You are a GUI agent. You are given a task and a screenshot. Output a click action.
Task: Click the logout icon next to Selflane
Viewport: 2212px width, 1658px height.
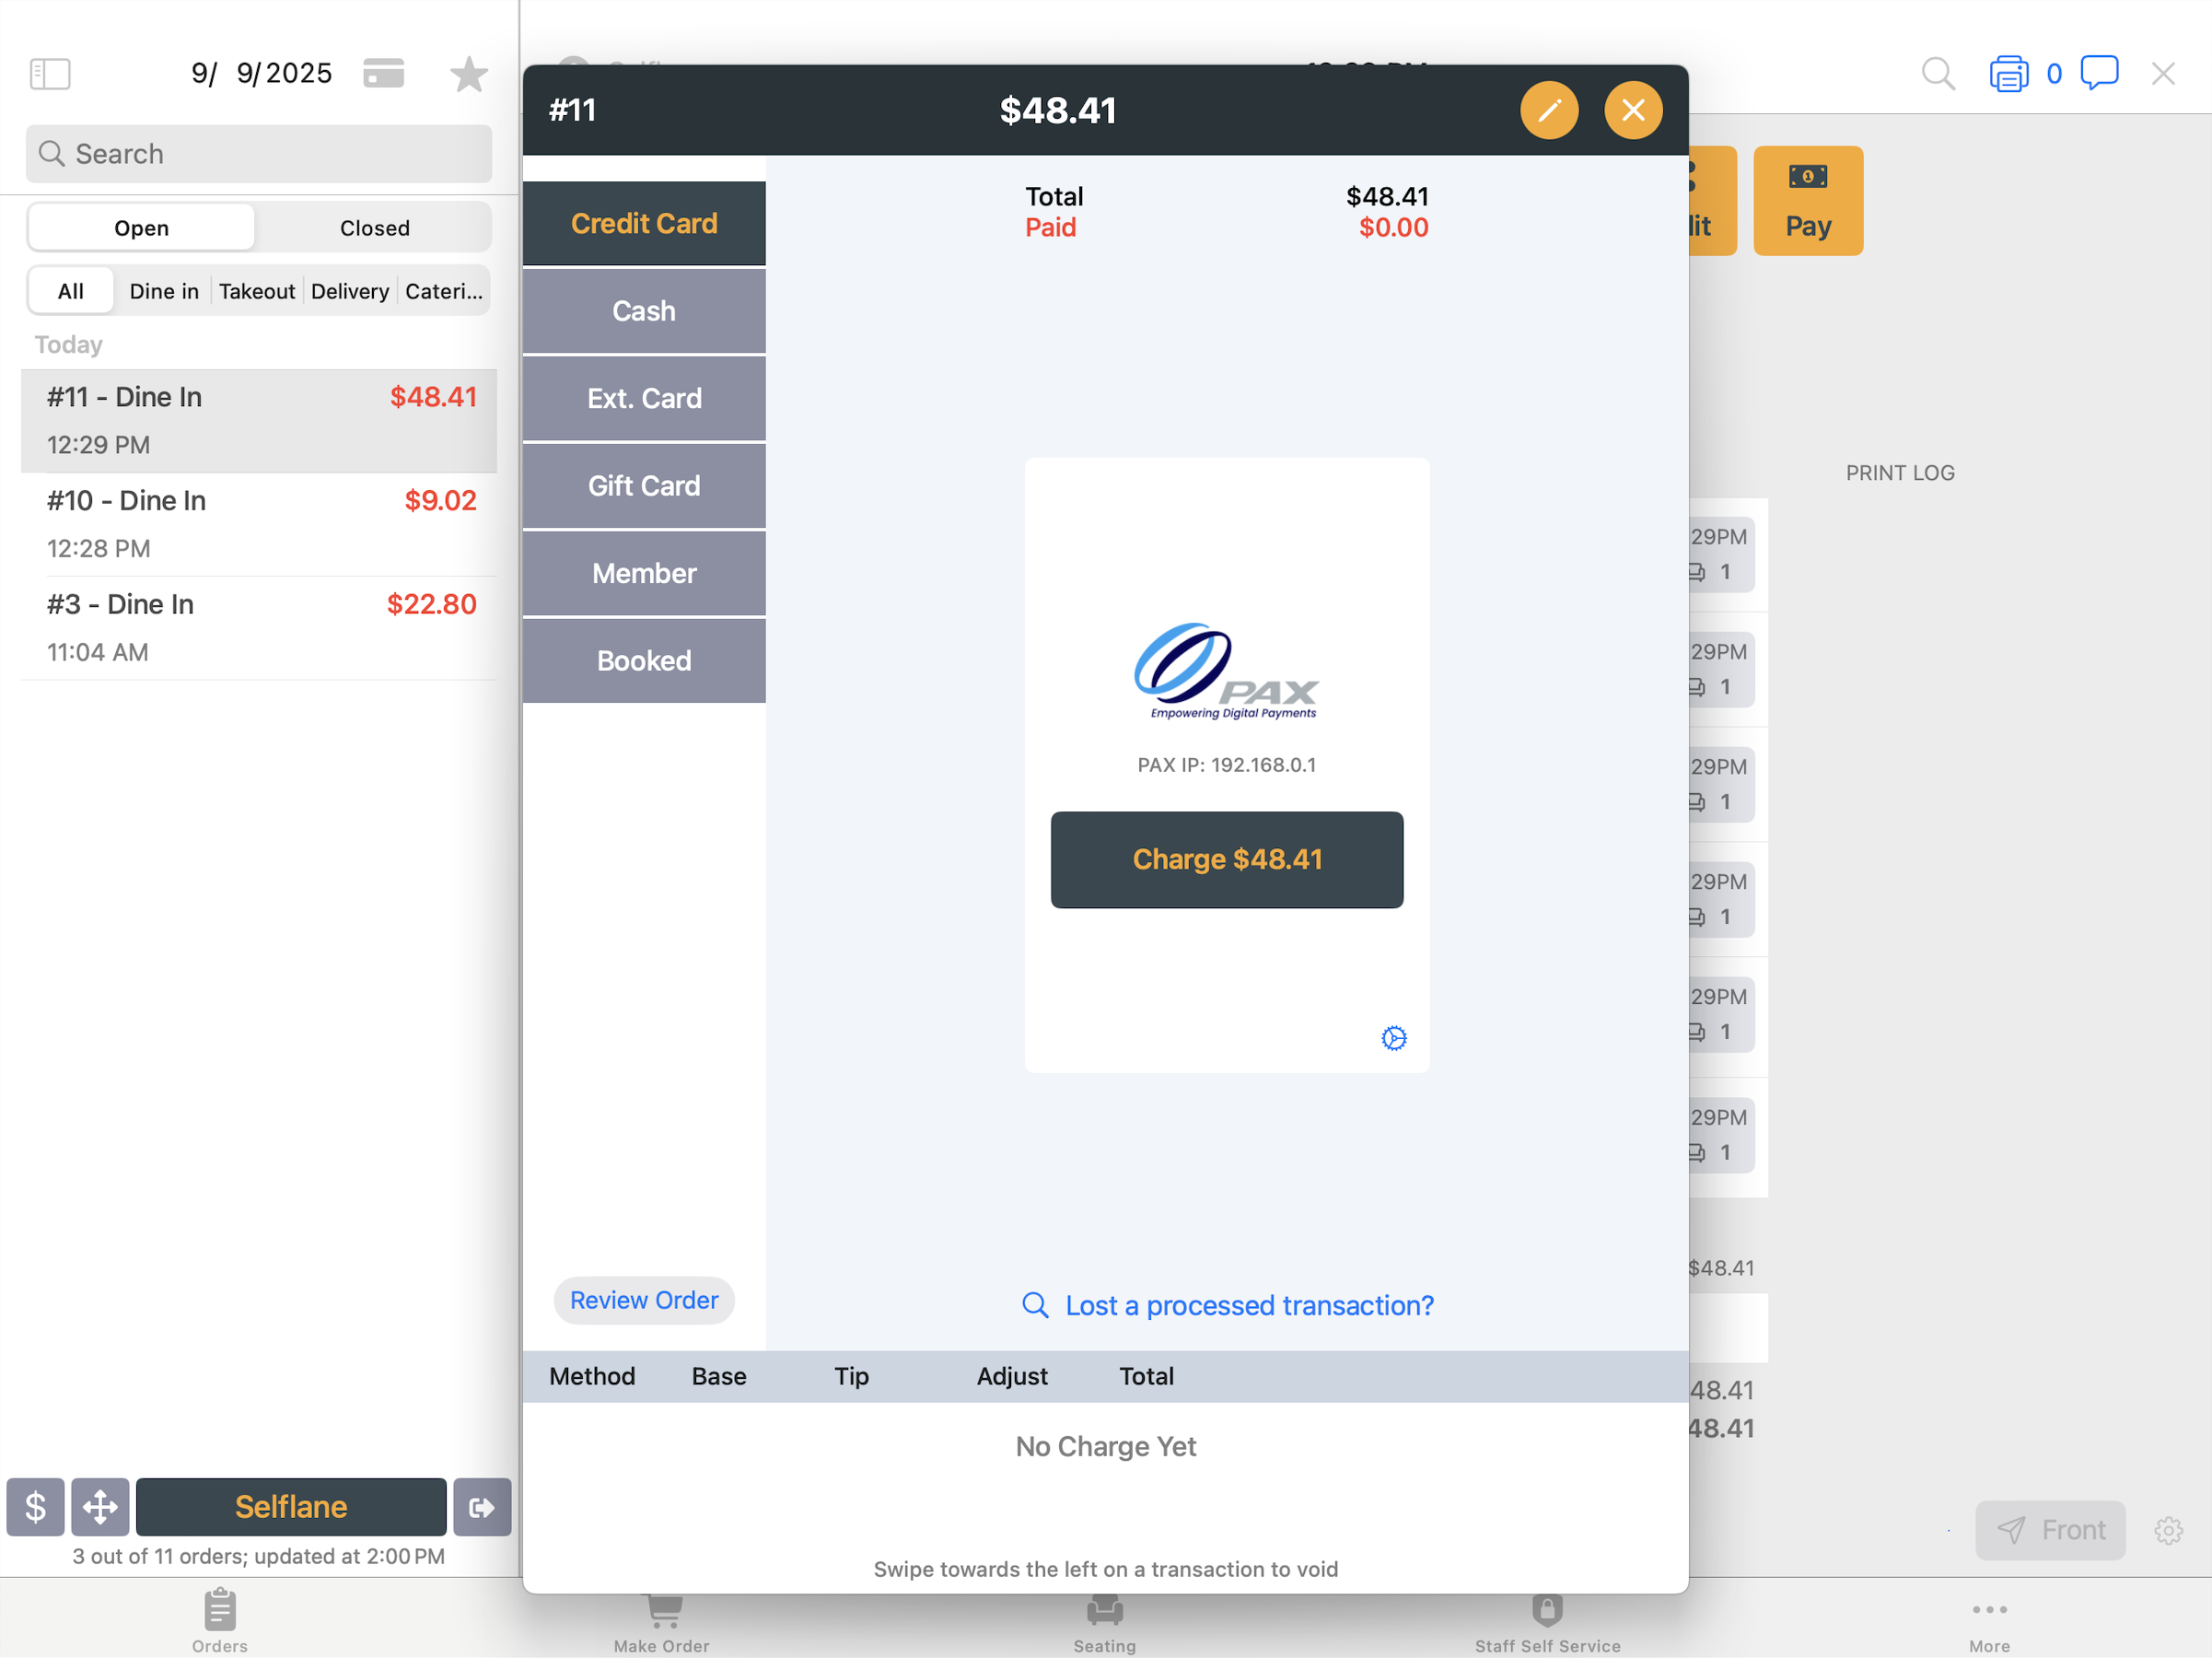pyautogui.click(x=481, y=1507)
